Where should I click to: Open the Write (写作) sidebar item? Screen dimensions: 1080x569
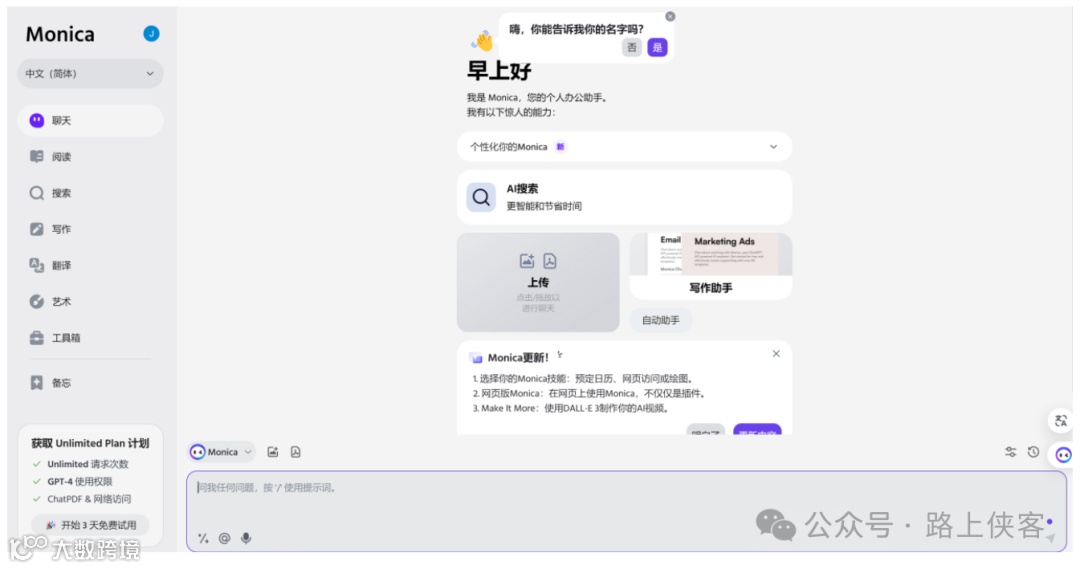point(90,229)
